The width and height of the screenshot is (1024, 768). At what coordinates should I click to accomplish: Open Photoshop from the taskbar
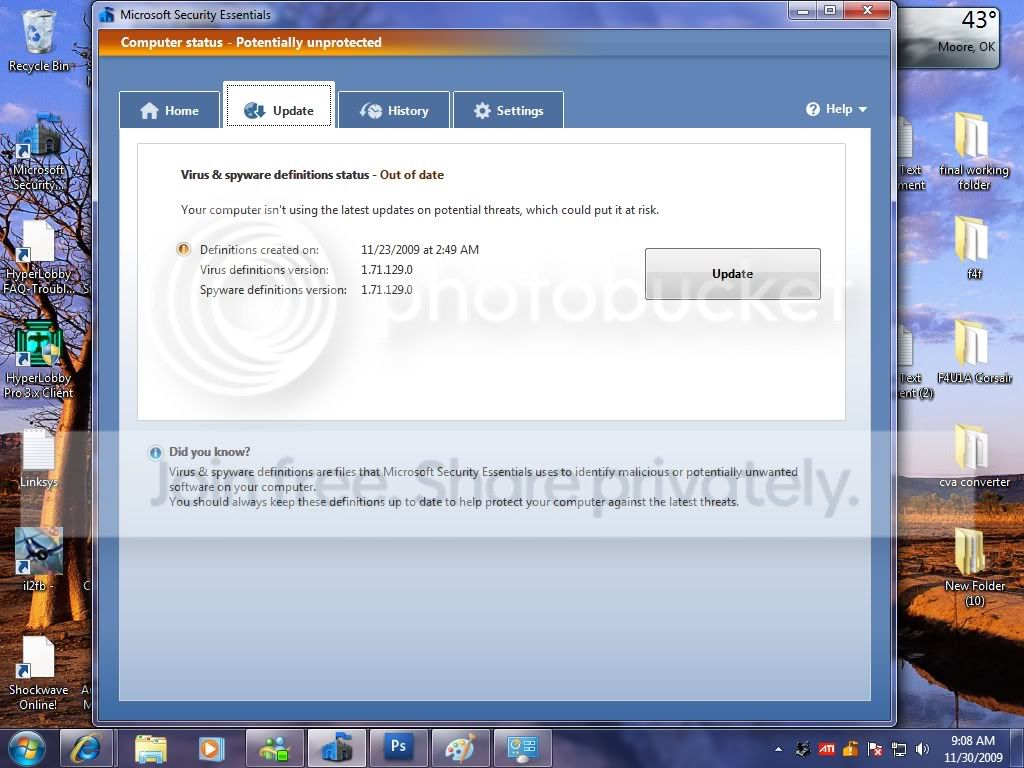coord(398,748)
